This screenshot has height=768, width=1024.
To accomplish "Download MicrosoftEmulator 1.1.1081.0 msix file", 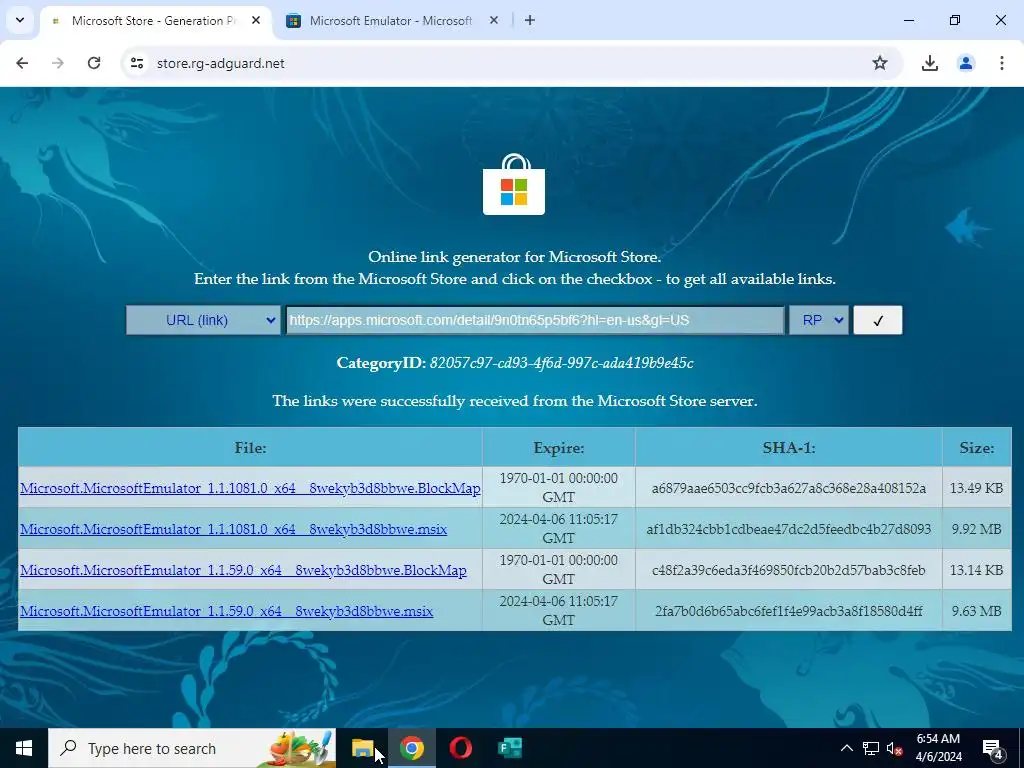I will click(233, 529).
